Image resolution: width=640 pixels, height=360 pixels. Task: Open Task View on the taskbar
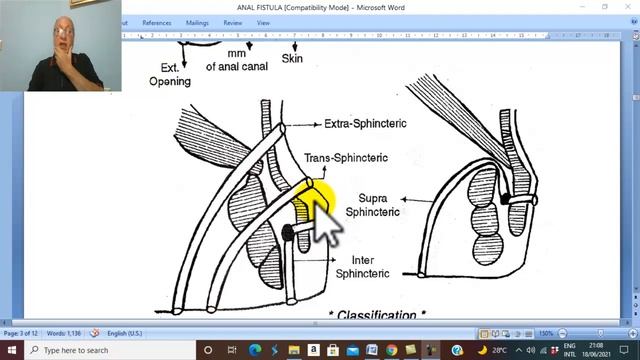point(232,350)
